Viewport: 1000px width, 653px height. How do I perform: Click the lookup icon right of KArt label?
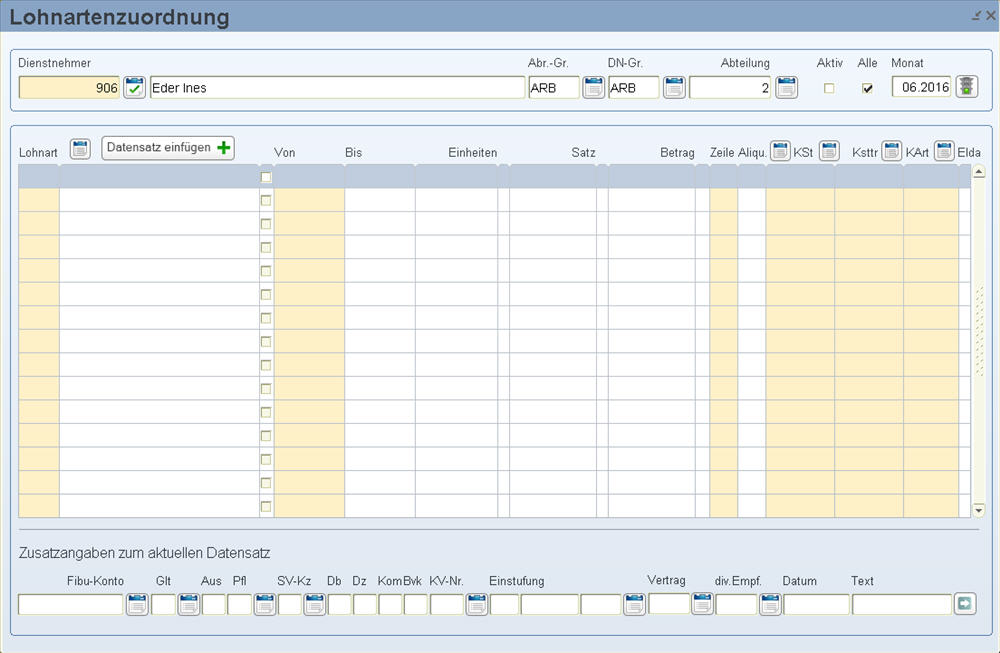944,151
